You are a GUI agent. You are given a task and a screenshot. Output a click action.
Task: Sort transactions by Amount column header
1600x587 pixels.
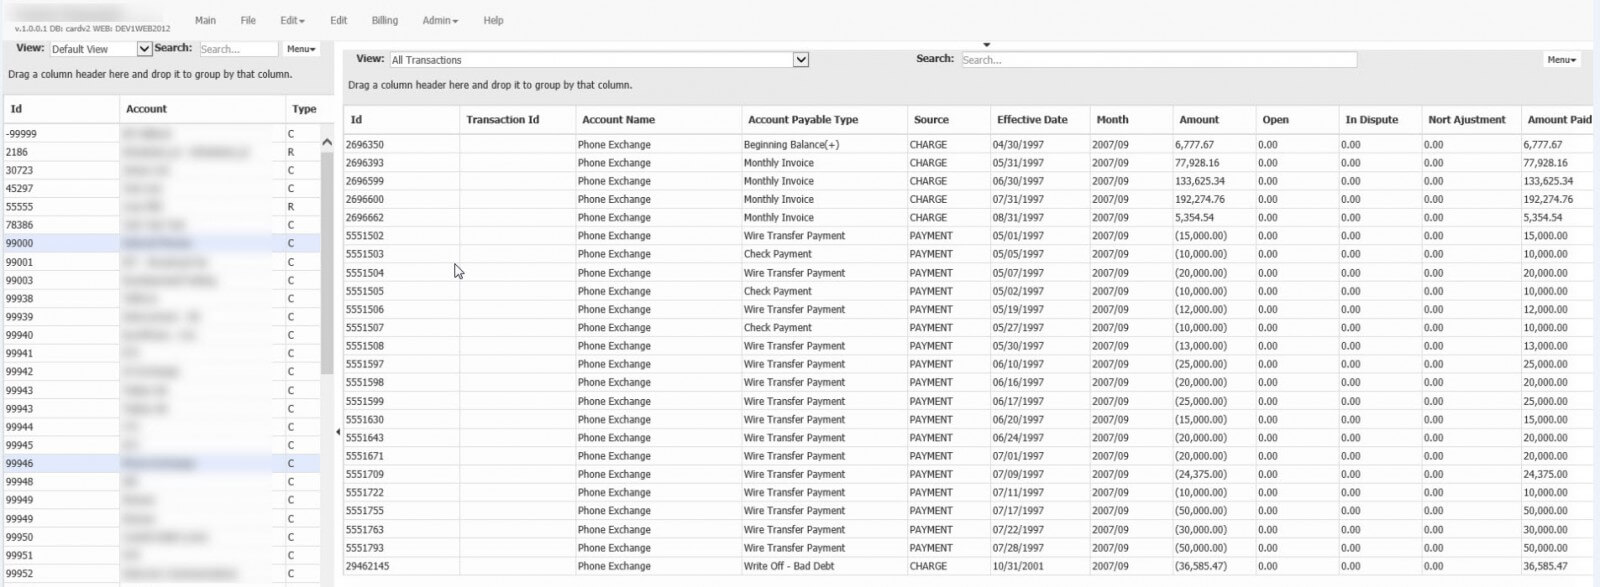point(1213,120)
